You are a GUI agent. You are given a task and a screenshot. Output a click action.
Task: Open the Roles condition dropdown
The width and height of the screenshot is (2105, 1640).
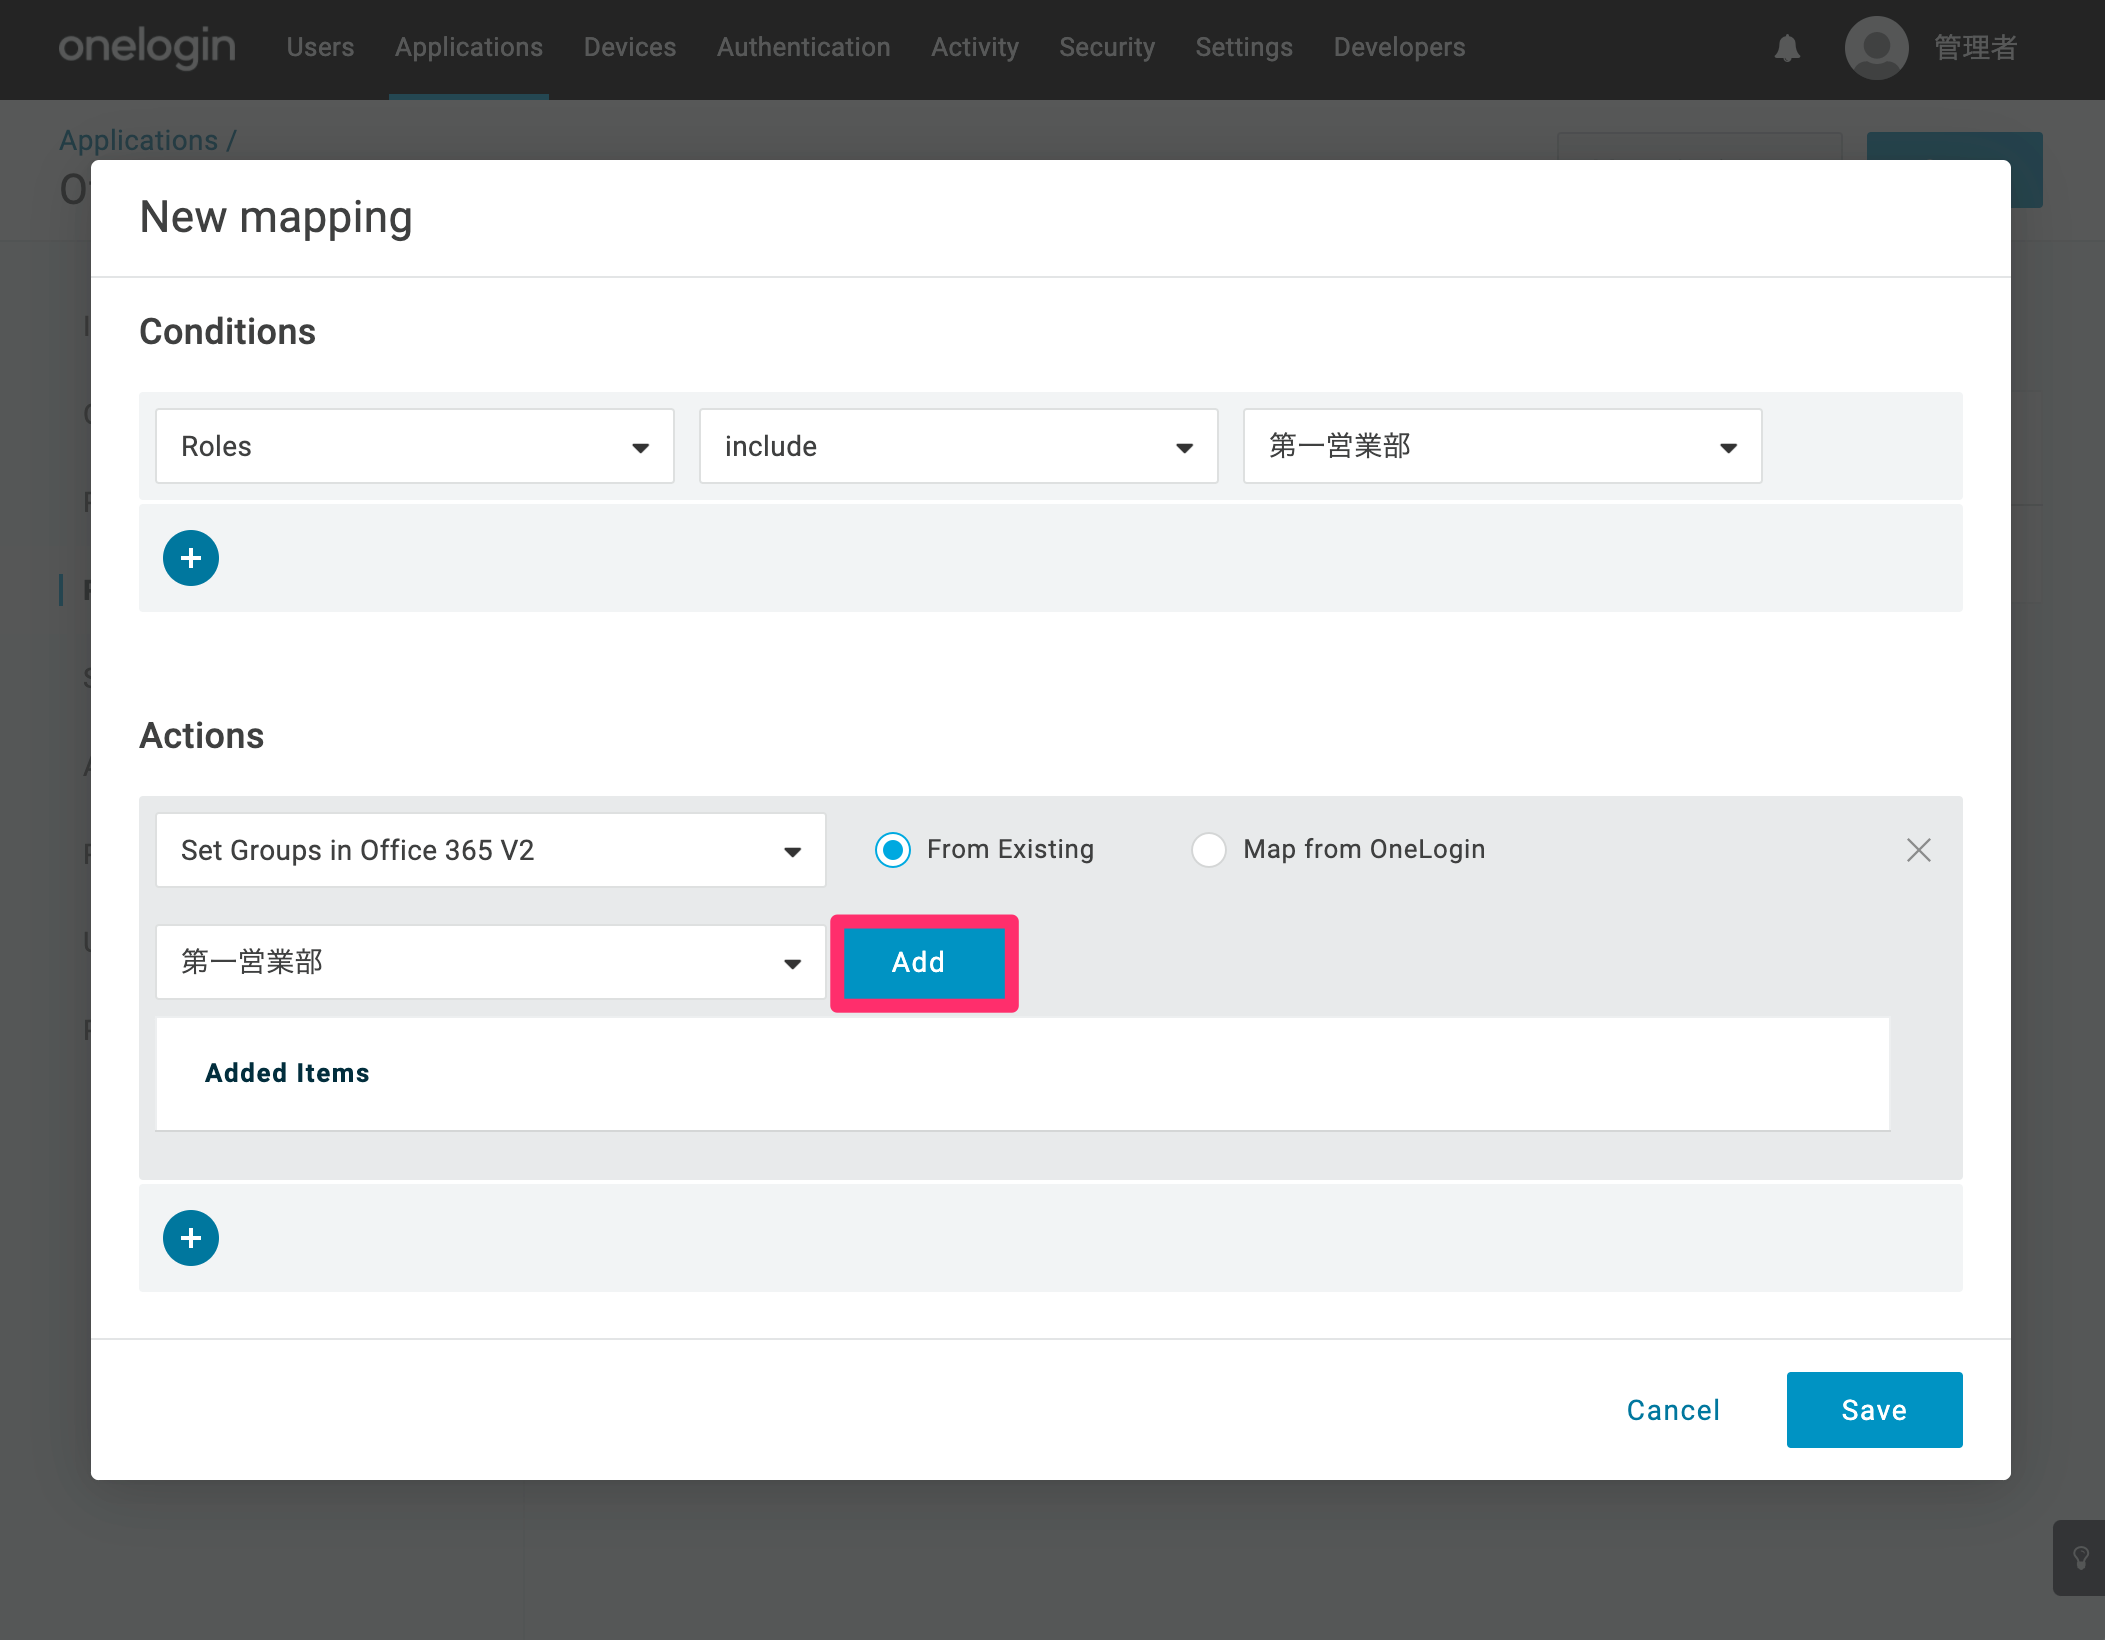415,446
